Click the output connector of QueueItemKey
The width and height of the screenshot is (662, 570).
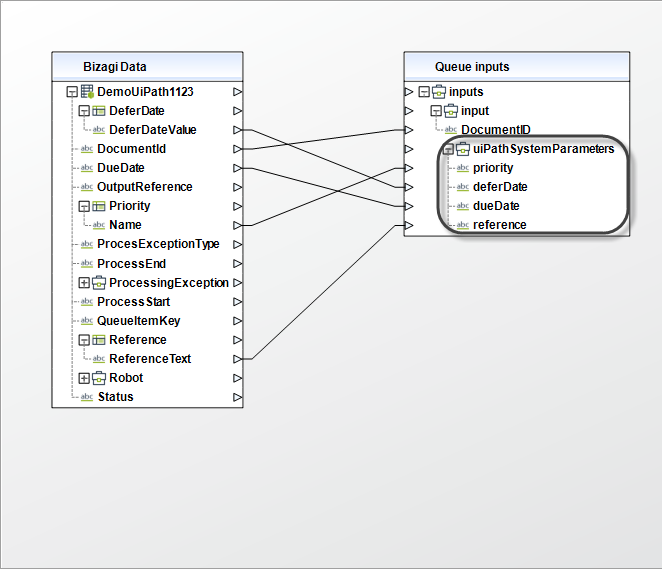[x=238, y=321]
